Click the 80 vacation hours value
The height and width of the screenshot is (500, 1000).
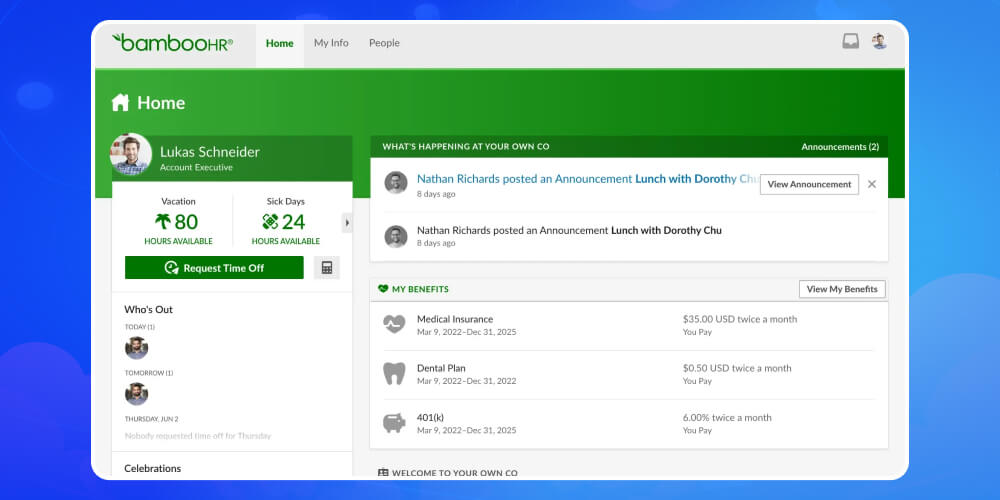(x=186, y=222)
